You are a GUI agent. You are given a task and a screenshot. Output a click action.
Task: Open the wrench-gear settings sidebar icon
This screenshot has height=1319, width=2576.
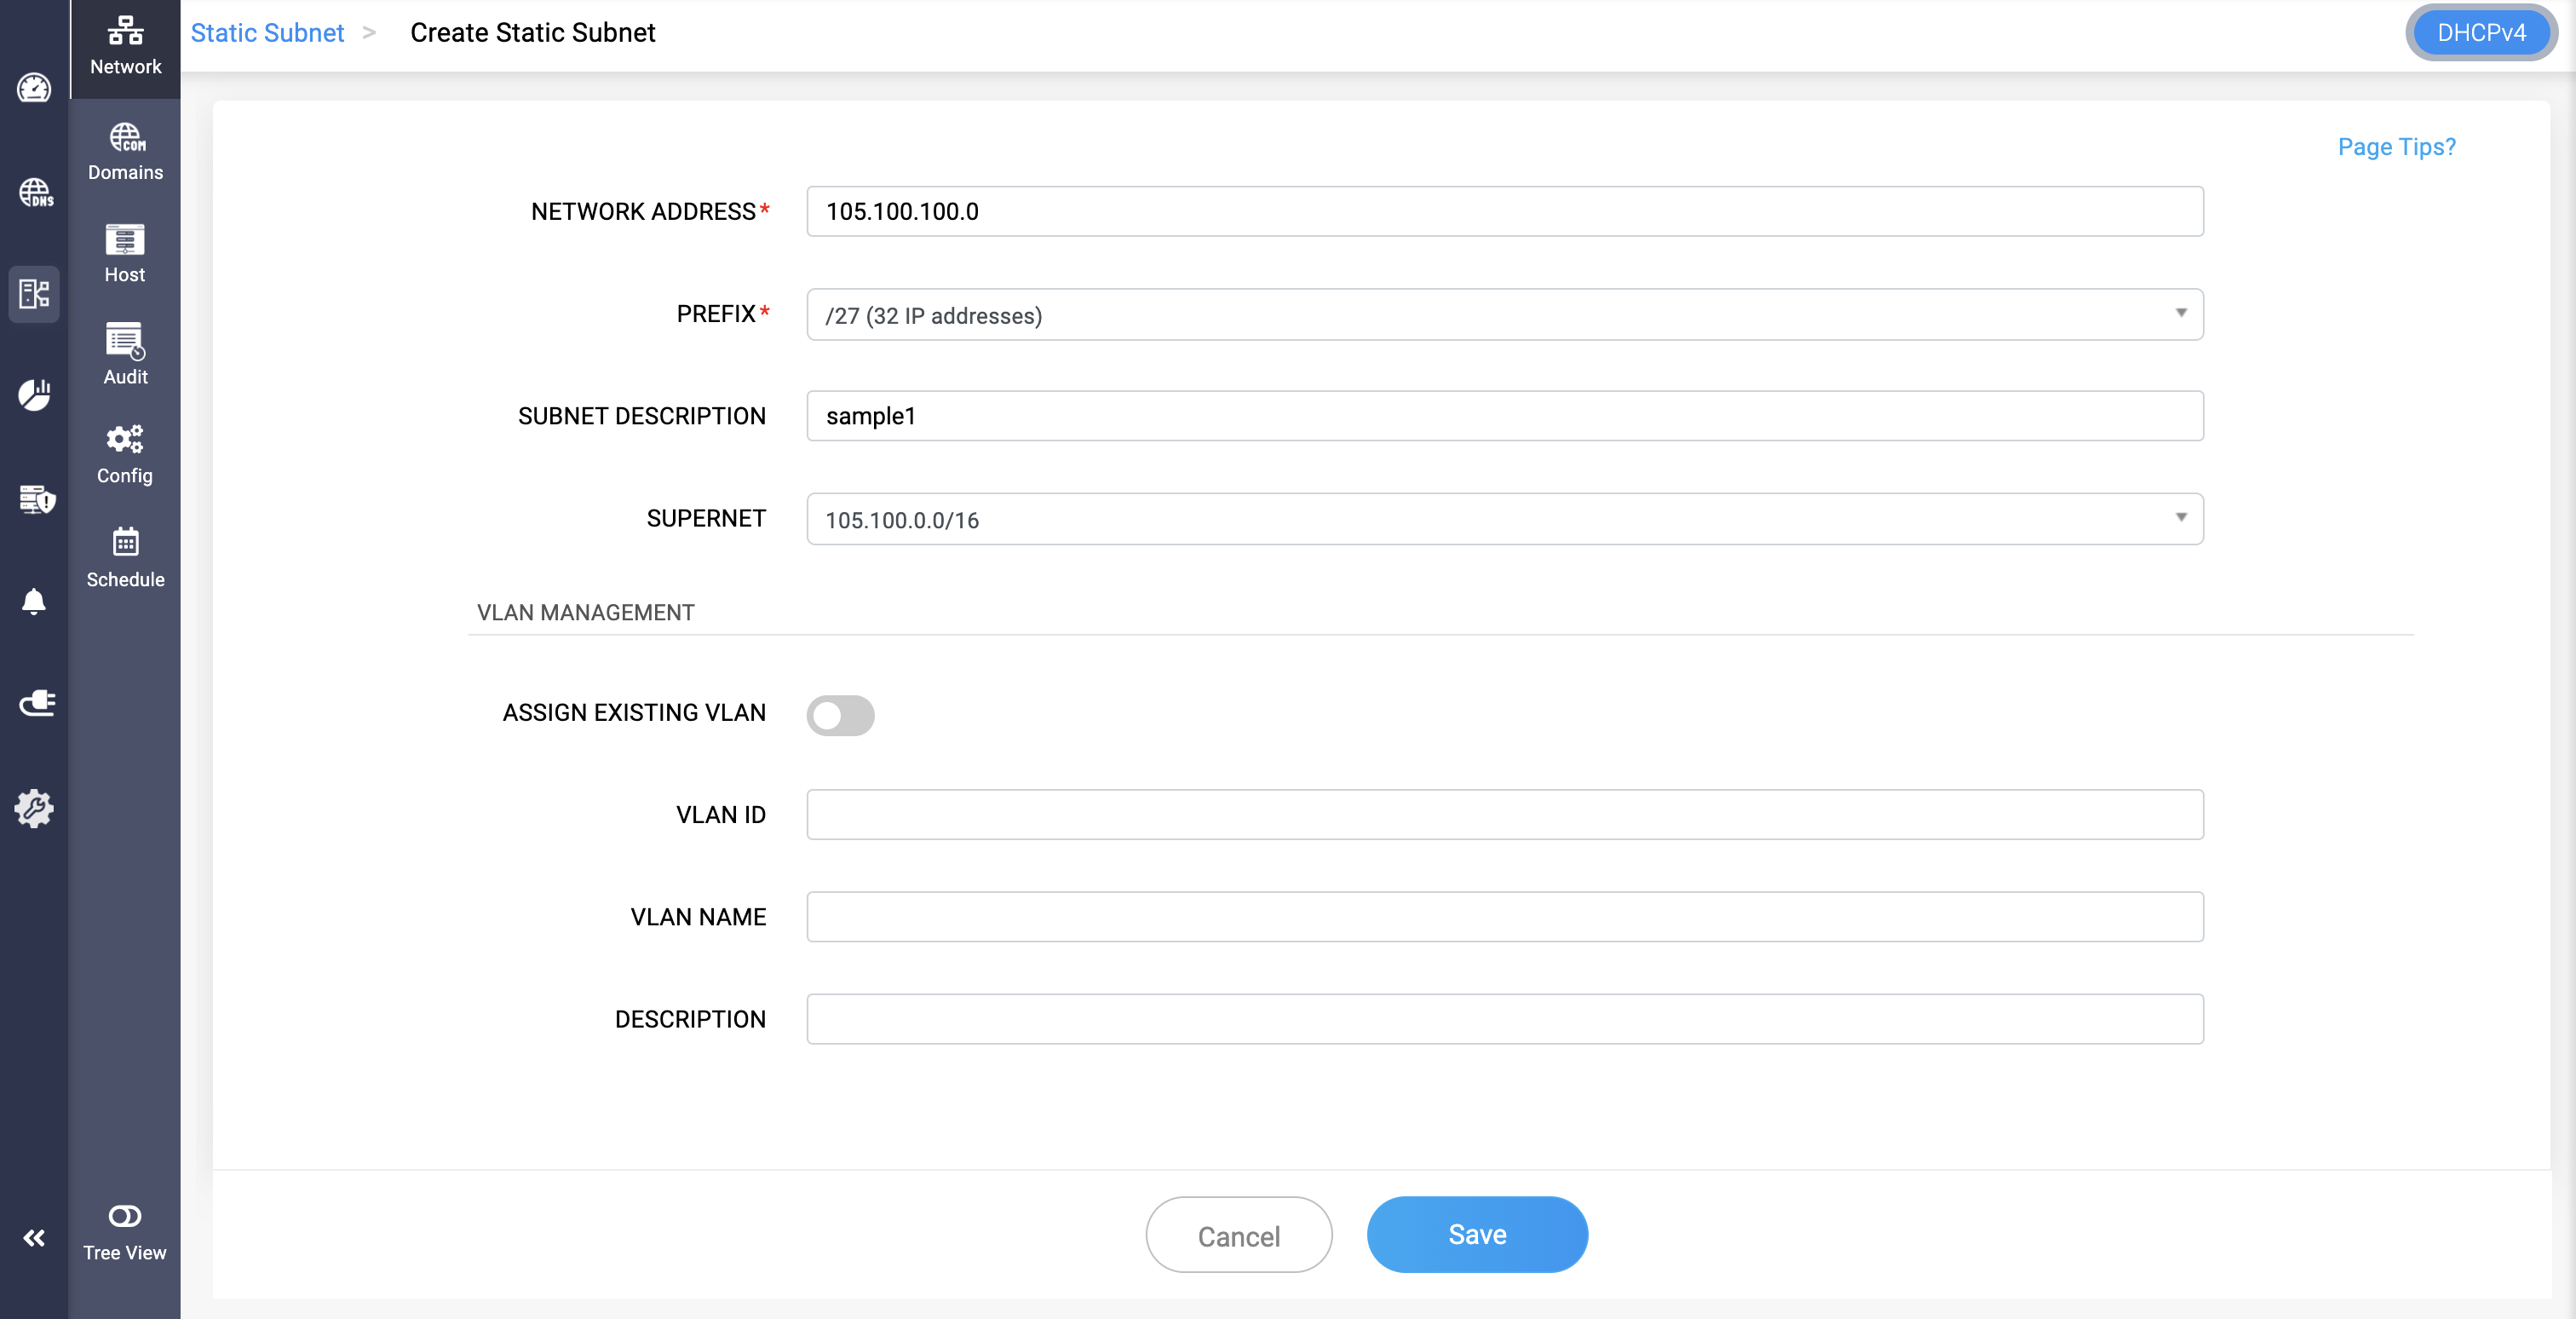(x=34, y=808)
